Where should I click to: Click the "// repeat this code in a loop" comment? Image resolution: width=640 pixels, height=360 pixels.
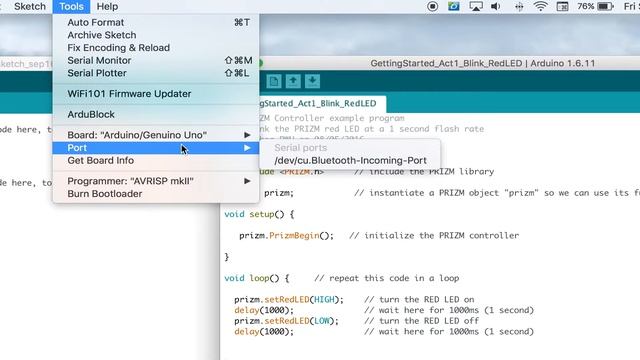387,278
